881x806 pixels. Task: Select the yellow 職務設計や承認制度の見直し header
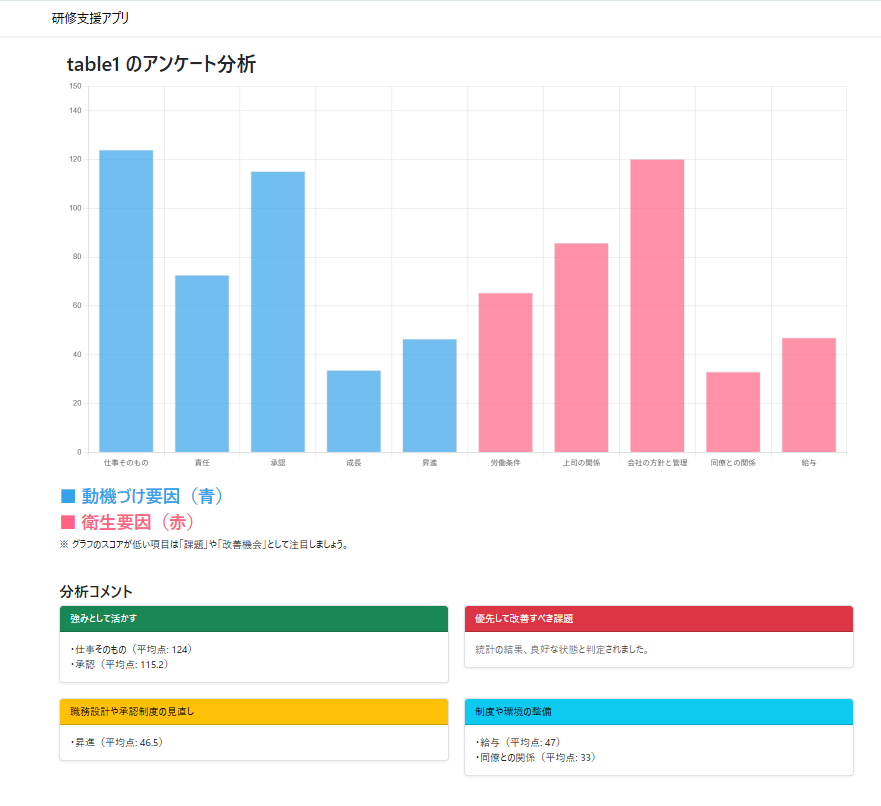(x=254, y=711)
